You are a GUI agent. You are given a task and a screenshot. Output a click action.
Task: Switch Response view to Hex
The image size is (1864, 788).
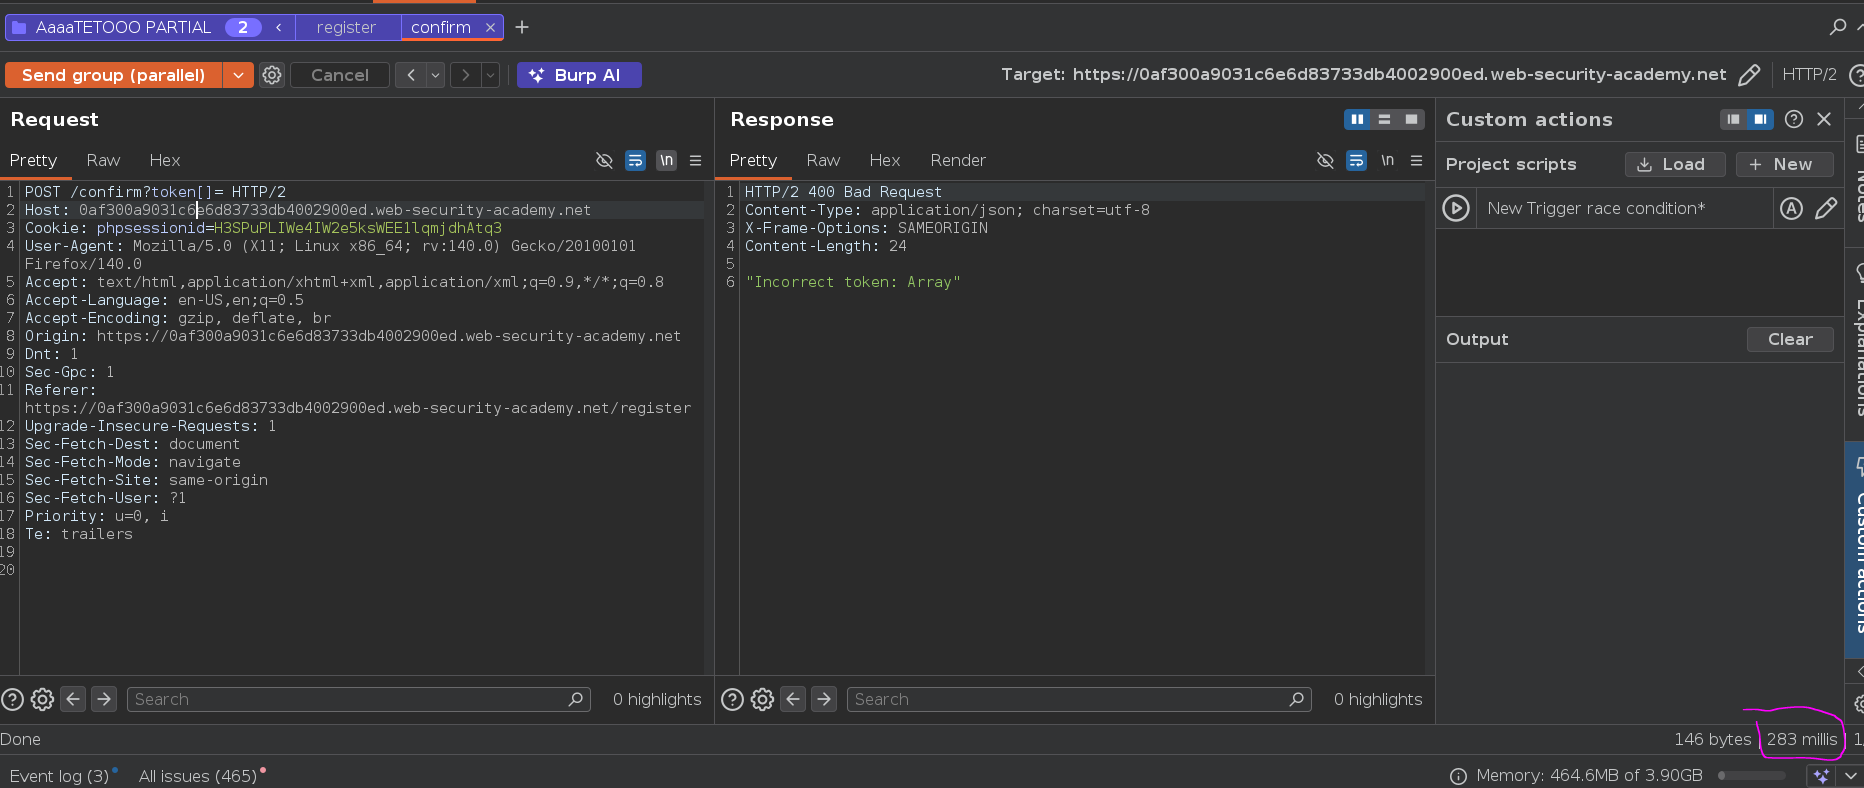click(x=885, y=160)
